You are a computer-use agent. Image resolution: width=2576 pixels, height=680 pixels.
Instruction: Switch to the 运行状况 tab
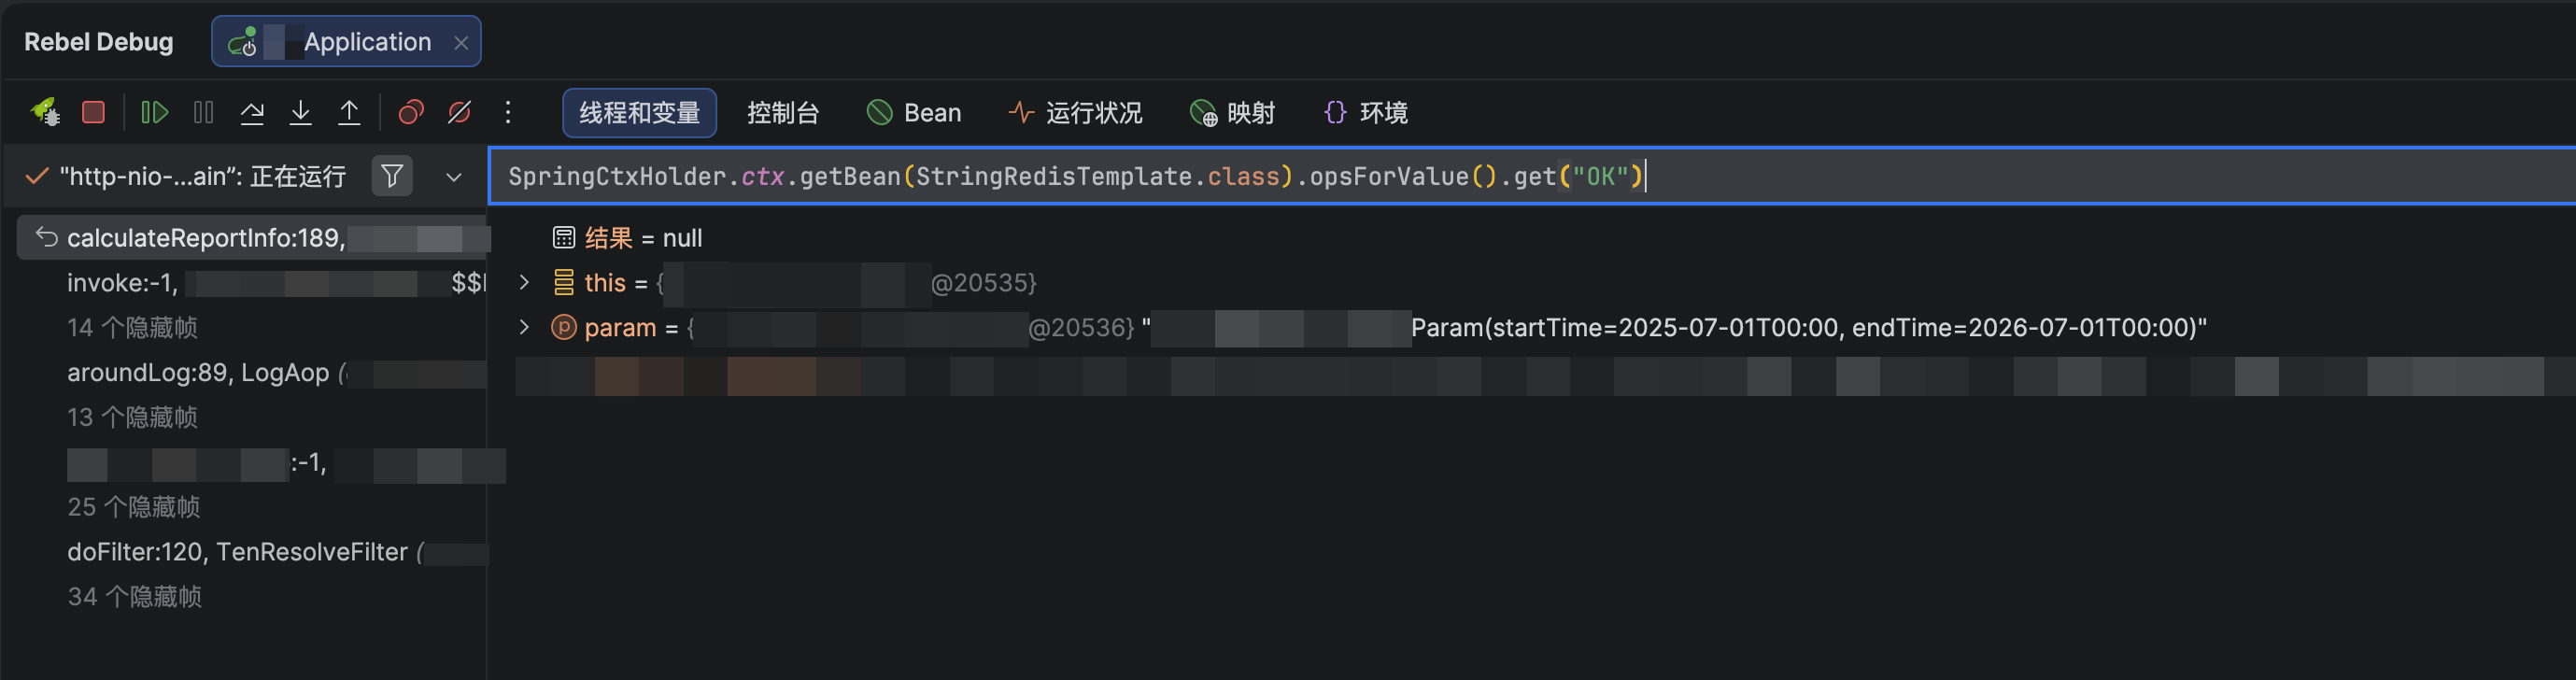[x=1075, y=113]
